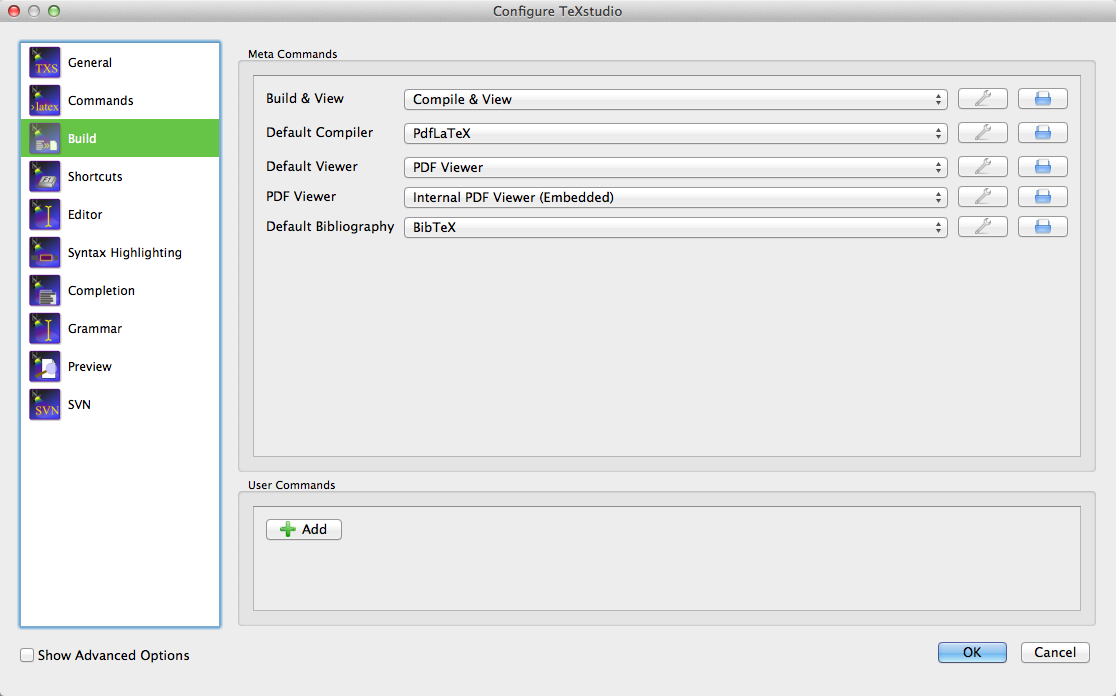Select the Build page icon in sidebar
This screenshot has height=696, width=1116.
(x=45, y=139)
